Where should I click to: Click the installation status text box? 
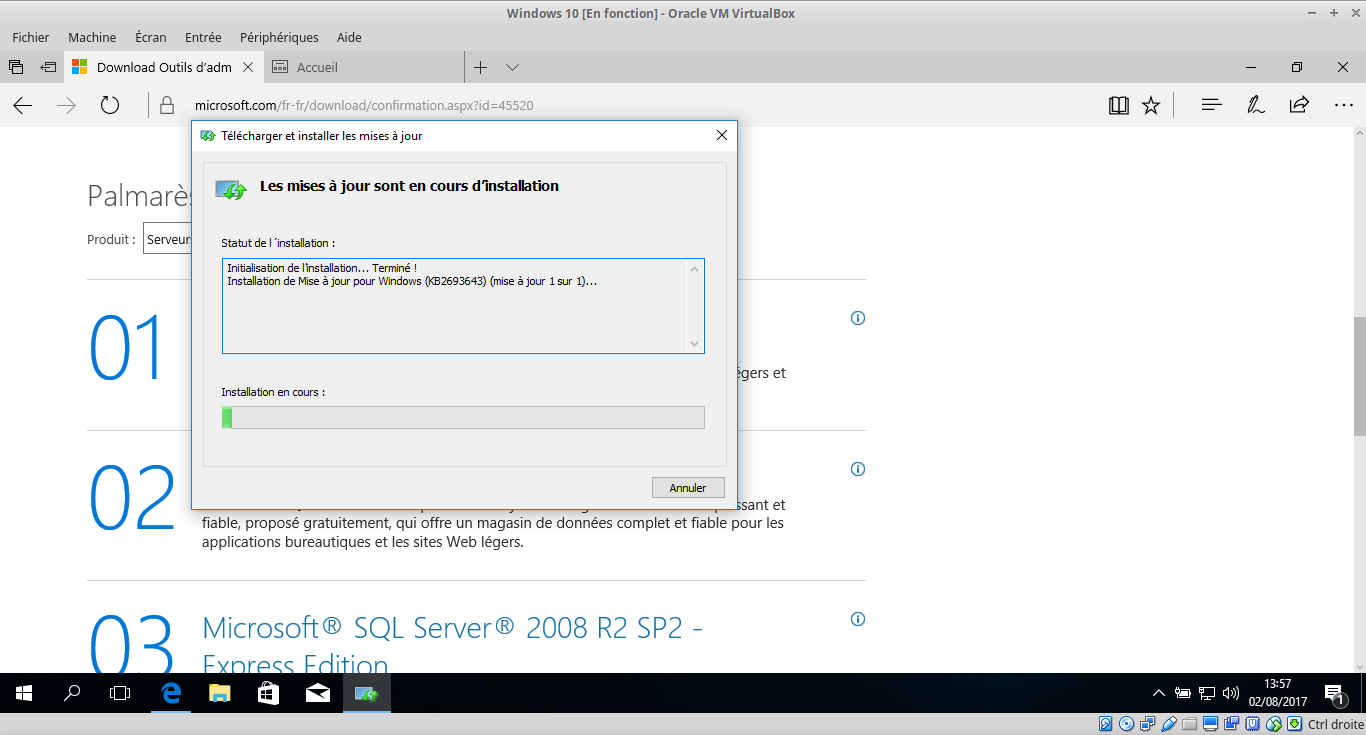click(x=463, y=306)
